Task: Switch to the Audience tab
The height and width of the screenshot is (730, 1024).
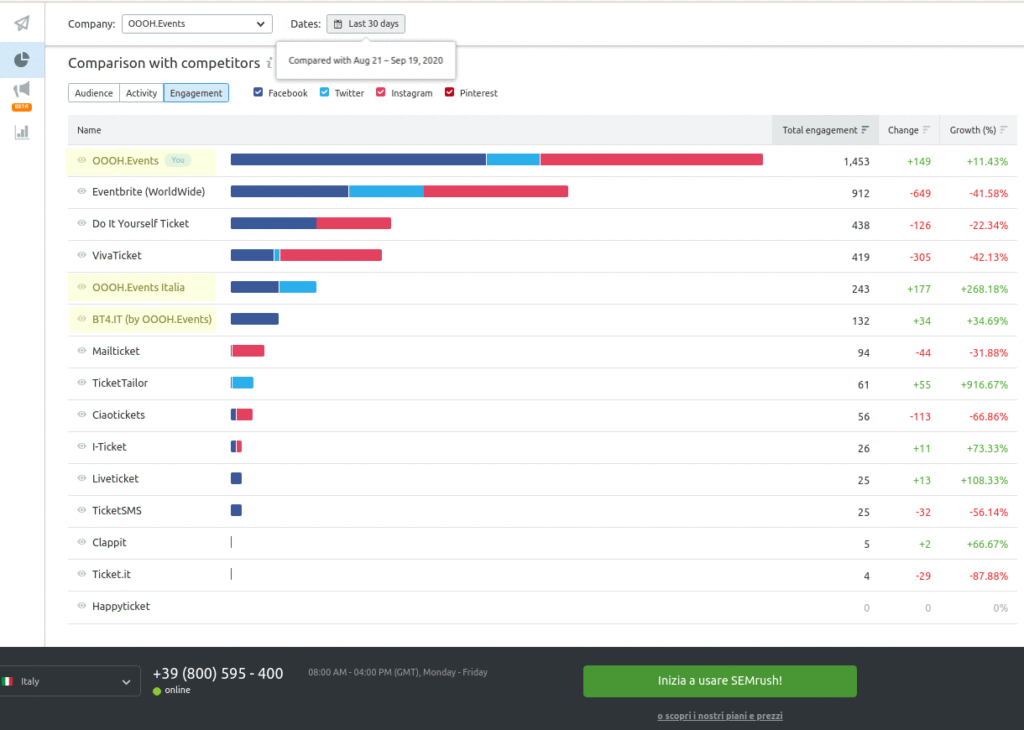Action: (x=93, y=93)
